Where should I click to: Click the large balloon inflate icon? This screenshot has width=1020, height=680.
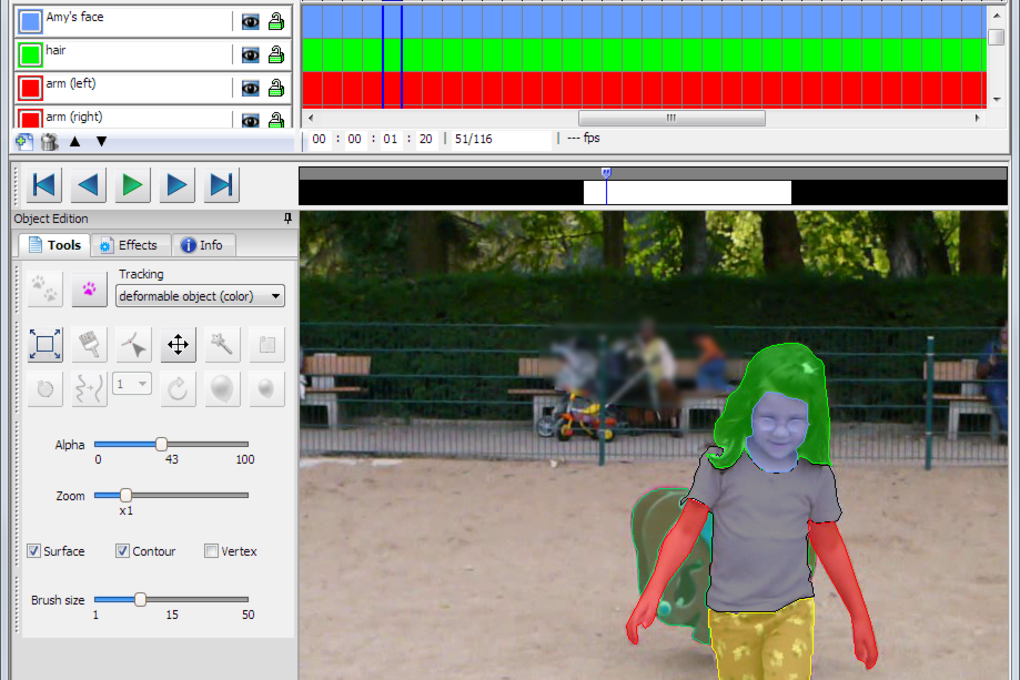(x=222, y=389)
